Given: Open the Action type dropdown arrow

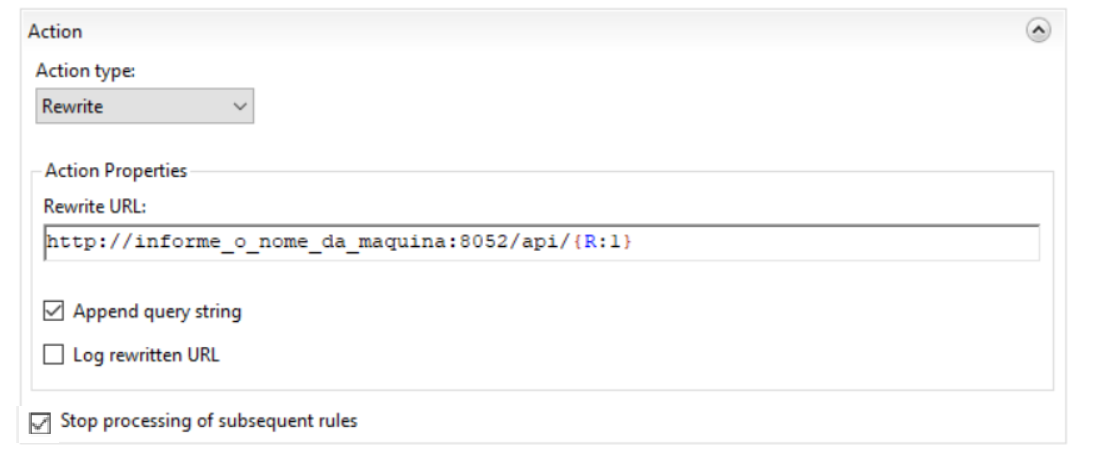Looking at the screenshot, I should (240, 107).
